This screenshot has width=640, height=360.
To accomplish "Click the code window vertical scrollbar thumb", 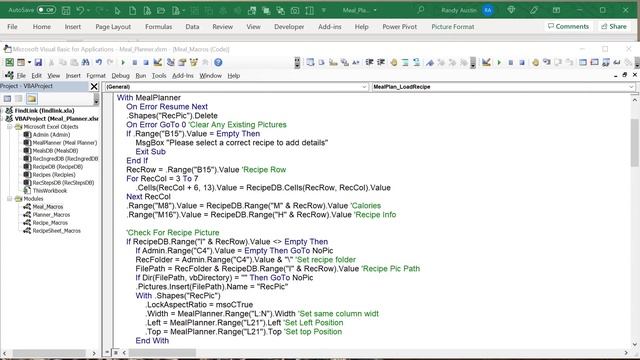I will coord(635,143).
